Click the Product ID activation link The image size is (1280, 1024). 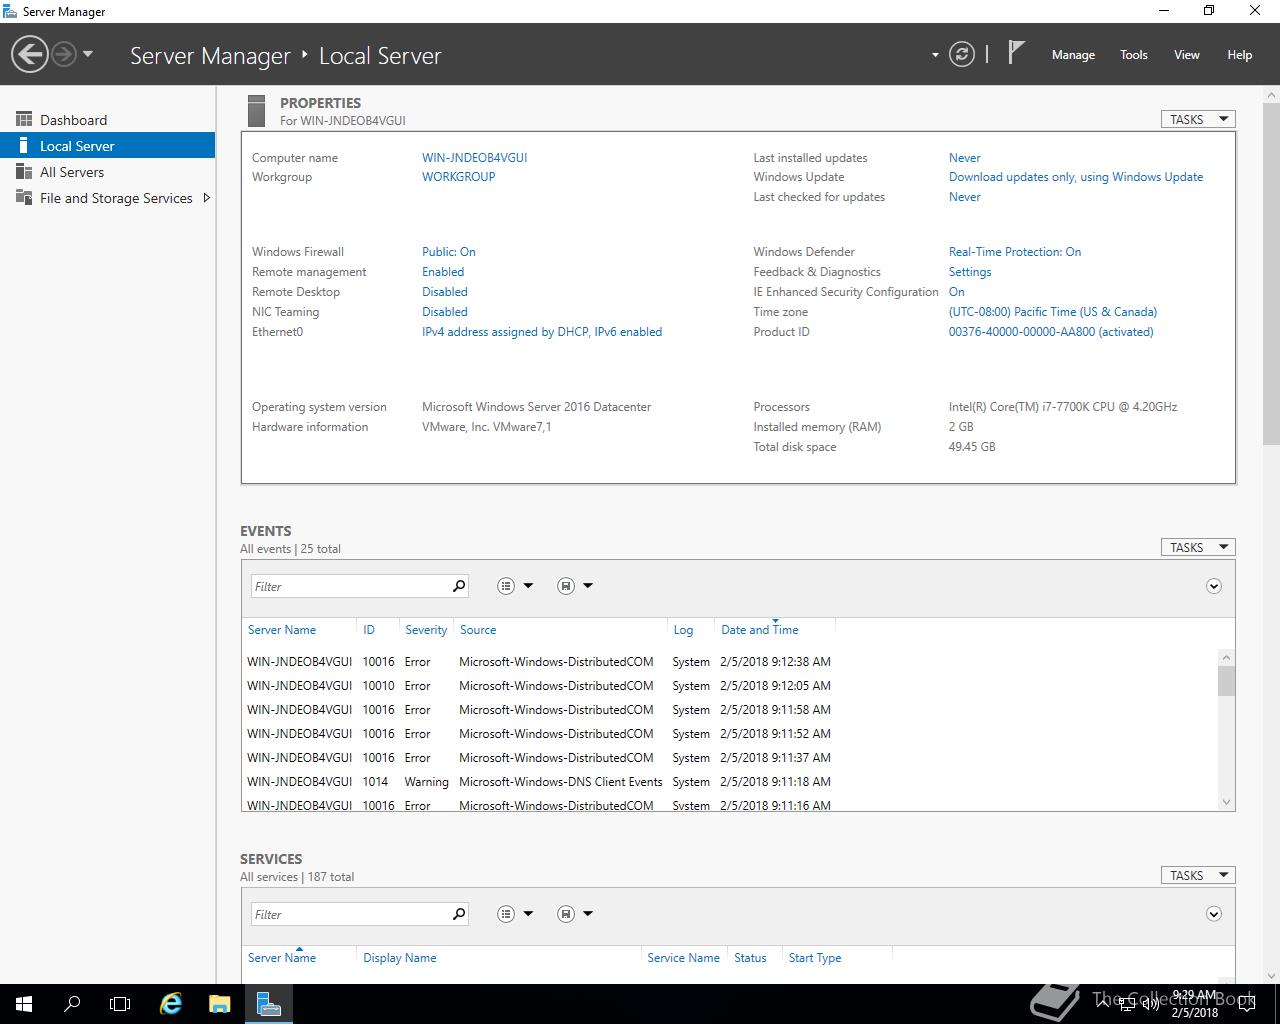tap(1051, 332)
